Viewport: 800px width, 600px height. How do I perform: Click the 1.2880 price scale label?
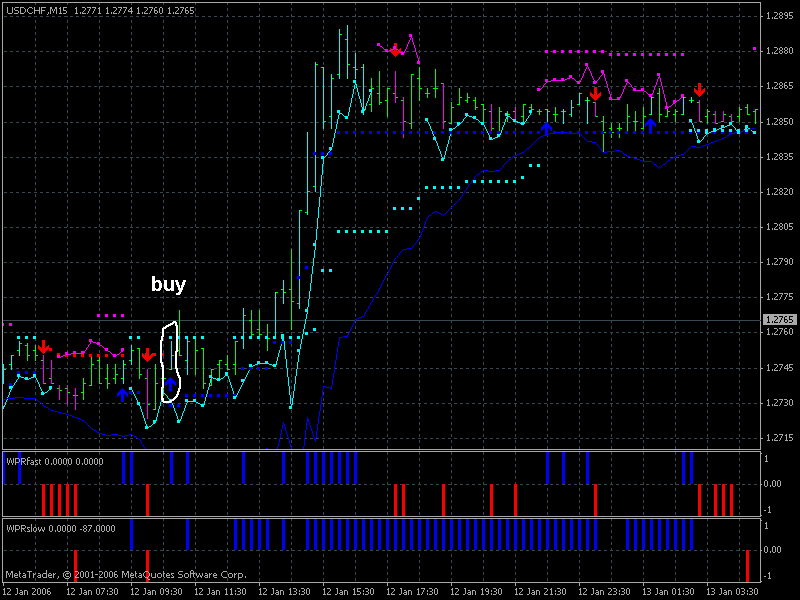[780, 51]
